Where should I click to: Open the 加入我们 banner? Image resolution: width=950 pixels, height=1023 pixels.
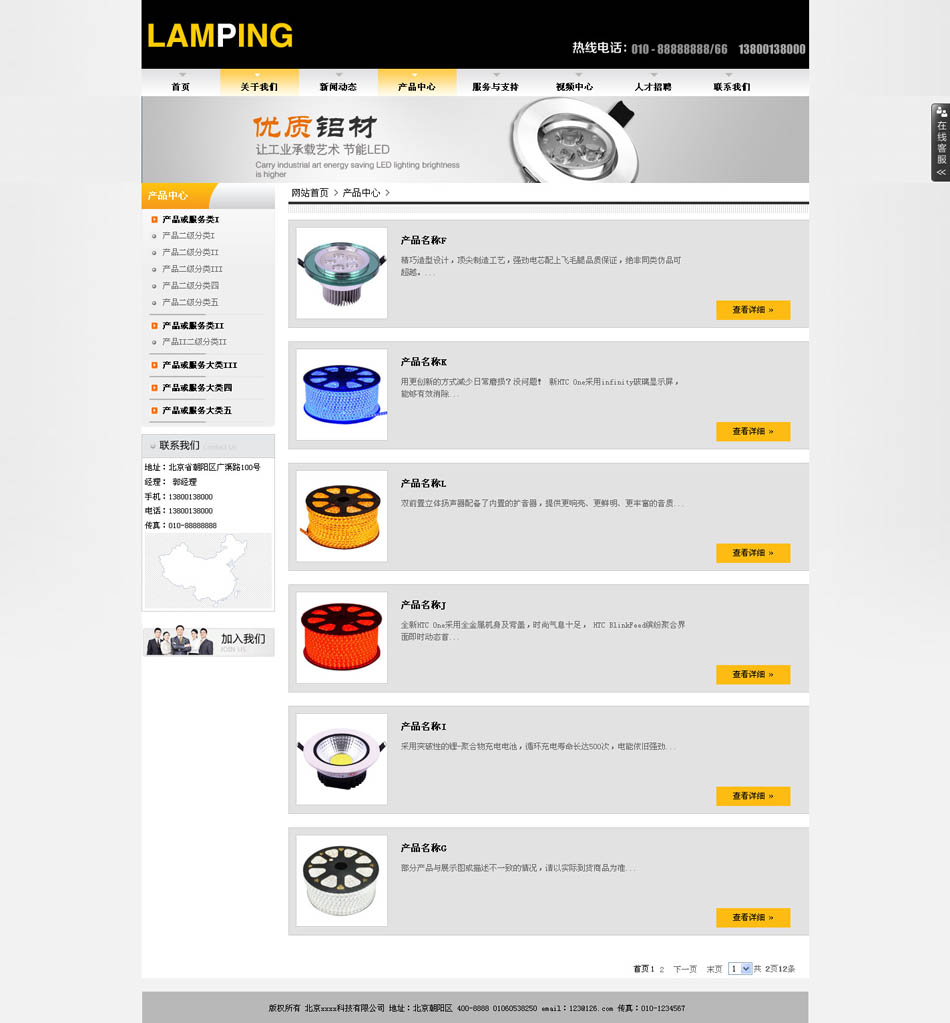[x=208, y=641]
